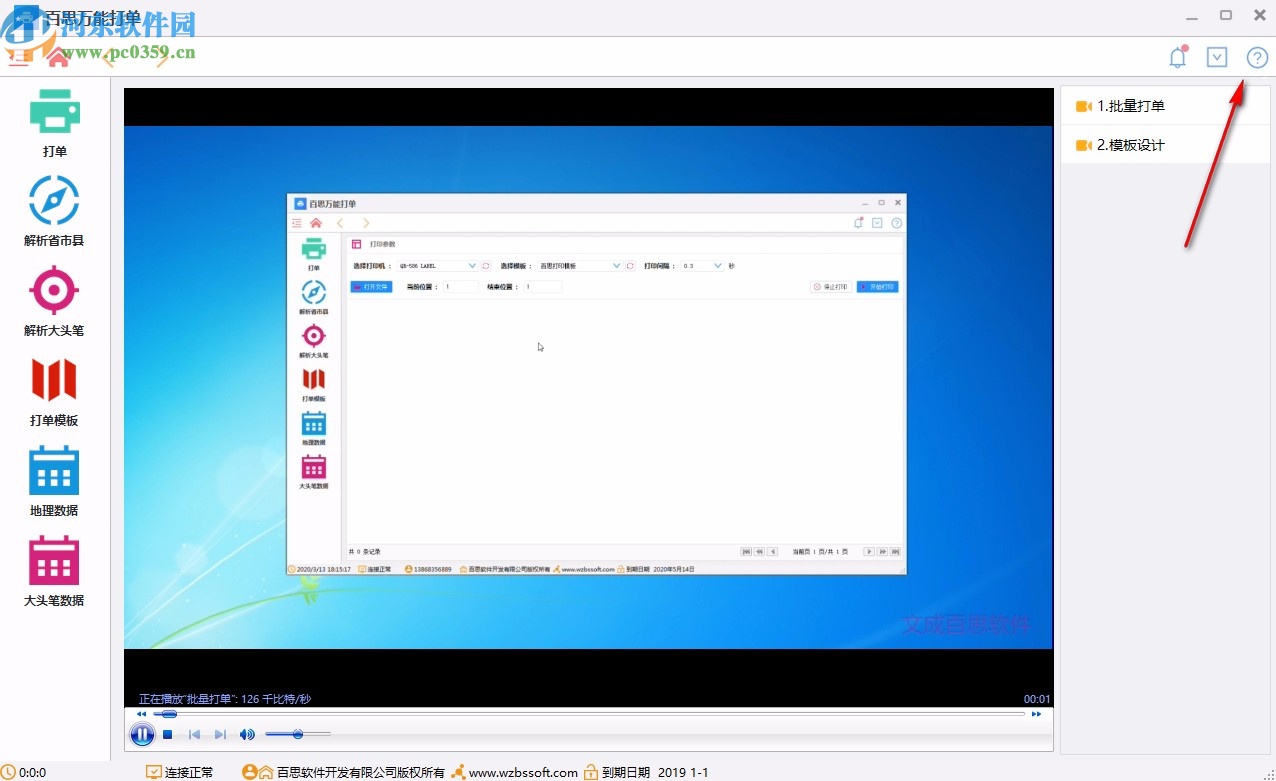
Task: Skip to the previous video track
Action: point(194,734)
